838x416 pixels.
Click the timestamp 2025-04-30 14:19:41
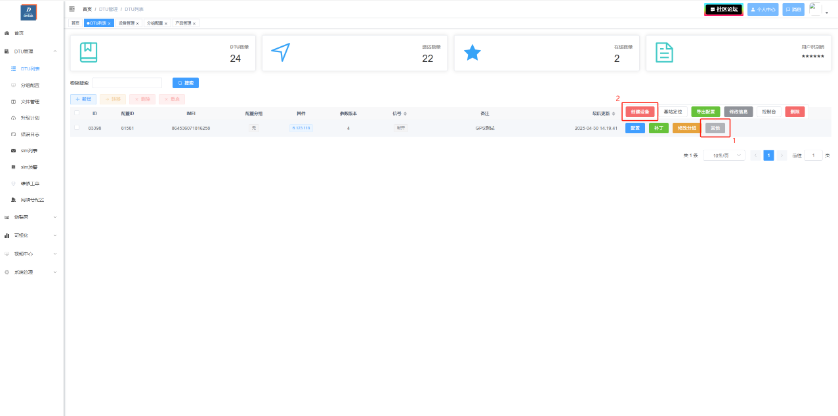(596, 128)
